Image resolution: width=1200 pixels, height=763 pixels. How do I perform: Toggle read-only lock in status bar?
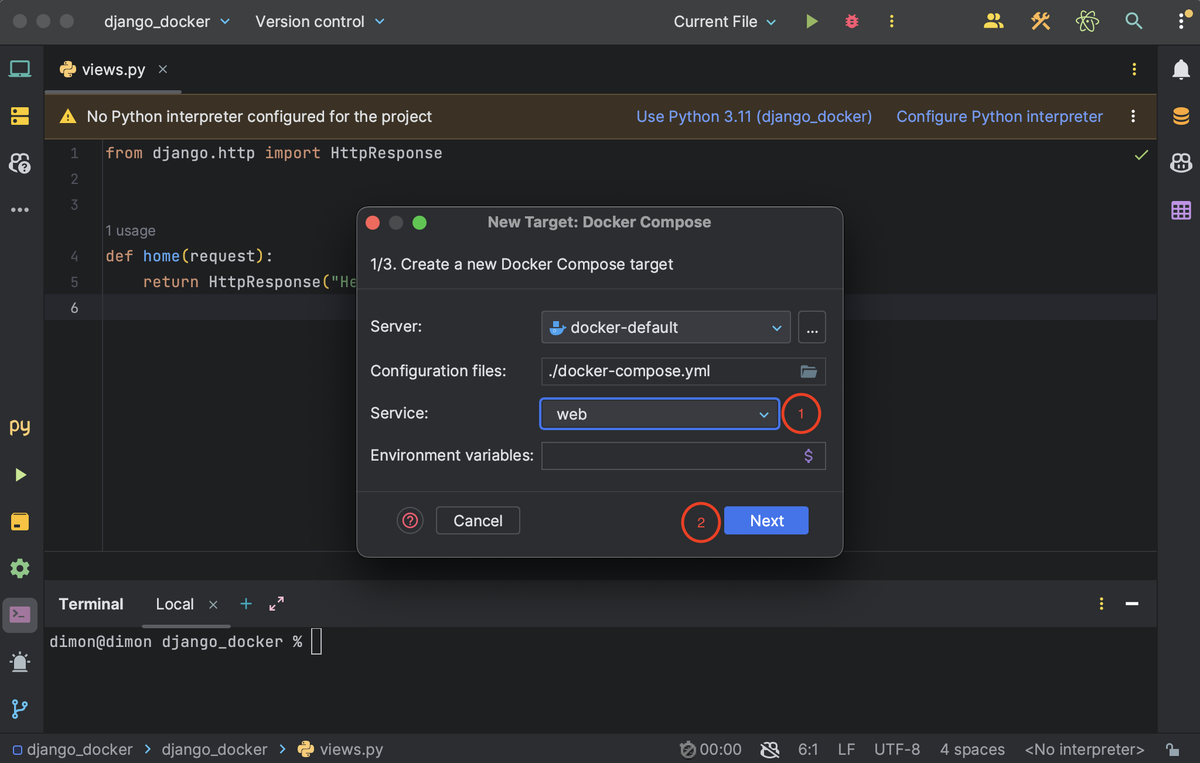click(1172, 749)
